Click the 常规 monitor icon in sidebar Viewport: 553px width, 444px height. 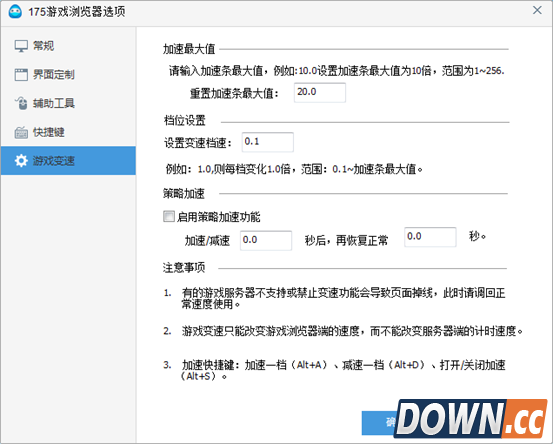coord(21,46)
